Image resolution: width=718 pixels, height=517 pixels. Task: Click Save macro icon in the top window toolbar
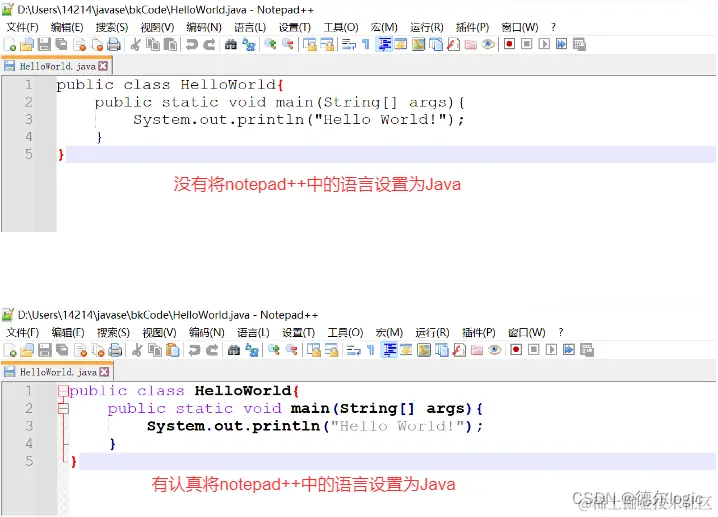[x=579, y=44]
